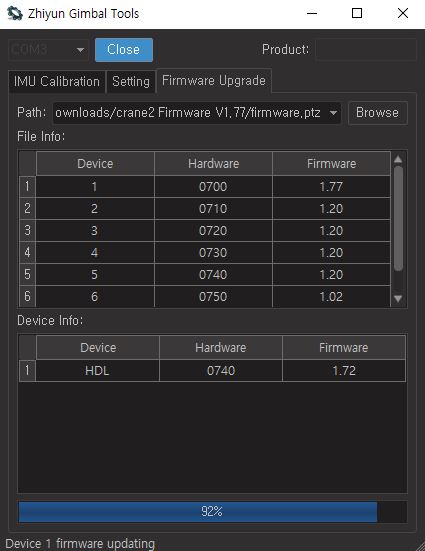
Task: Minimize the Zhiyun Gimbal Tools window
Action: [312, 14]
